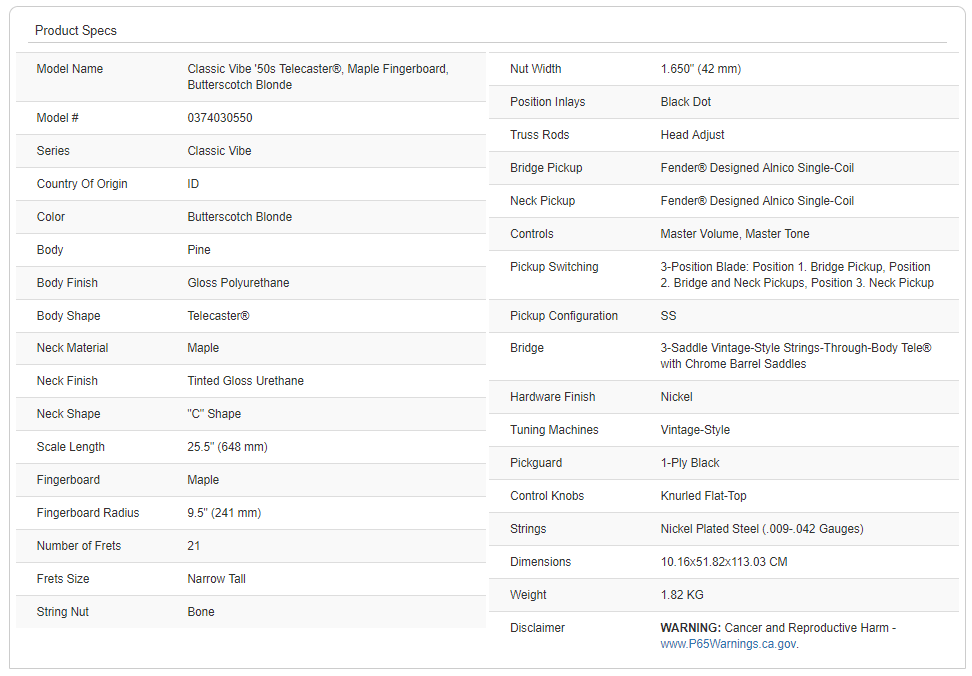Click the bold WARNING disclaimer text
Image resolution: width=972 pixels, height=676 pixels.
(x=691, y=628)
